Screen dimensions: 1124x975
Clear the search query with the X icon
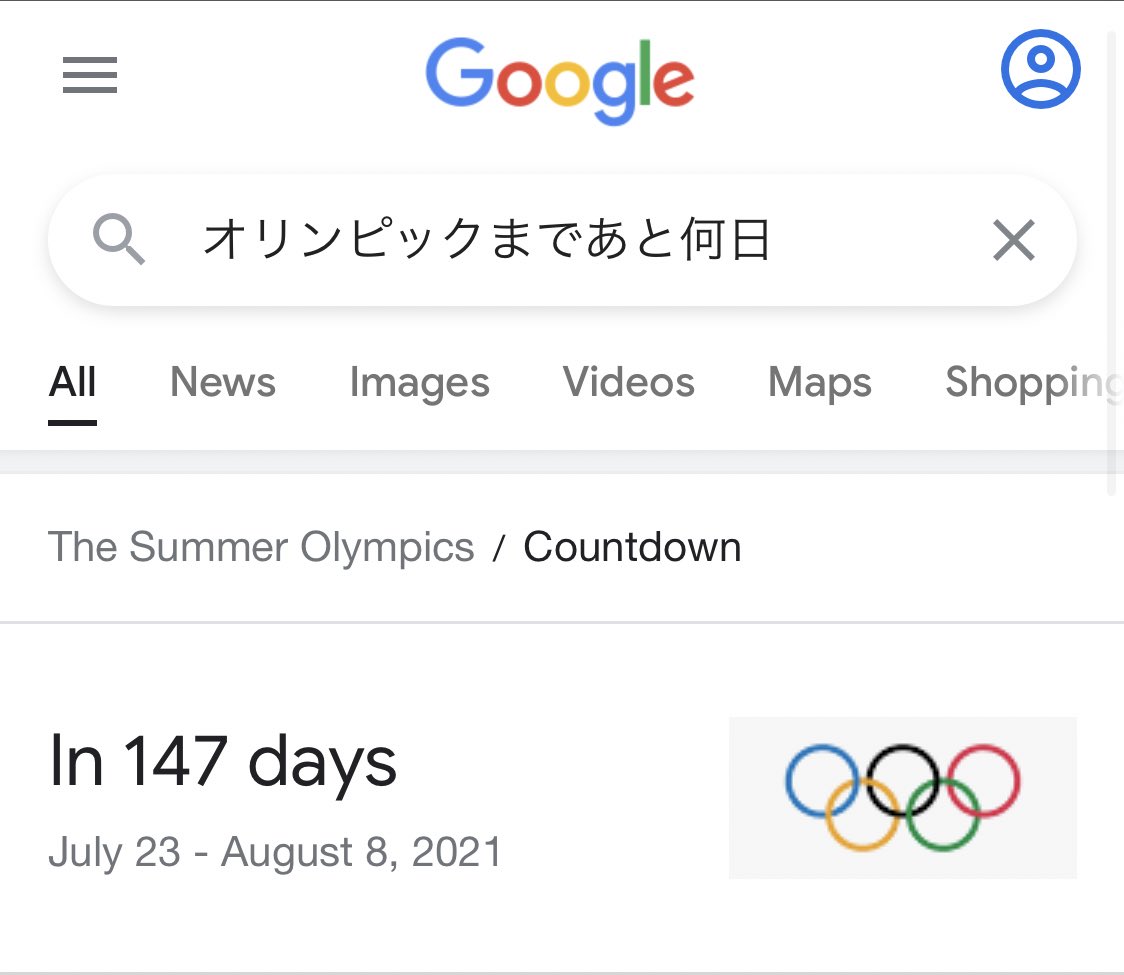(1013, 240)
